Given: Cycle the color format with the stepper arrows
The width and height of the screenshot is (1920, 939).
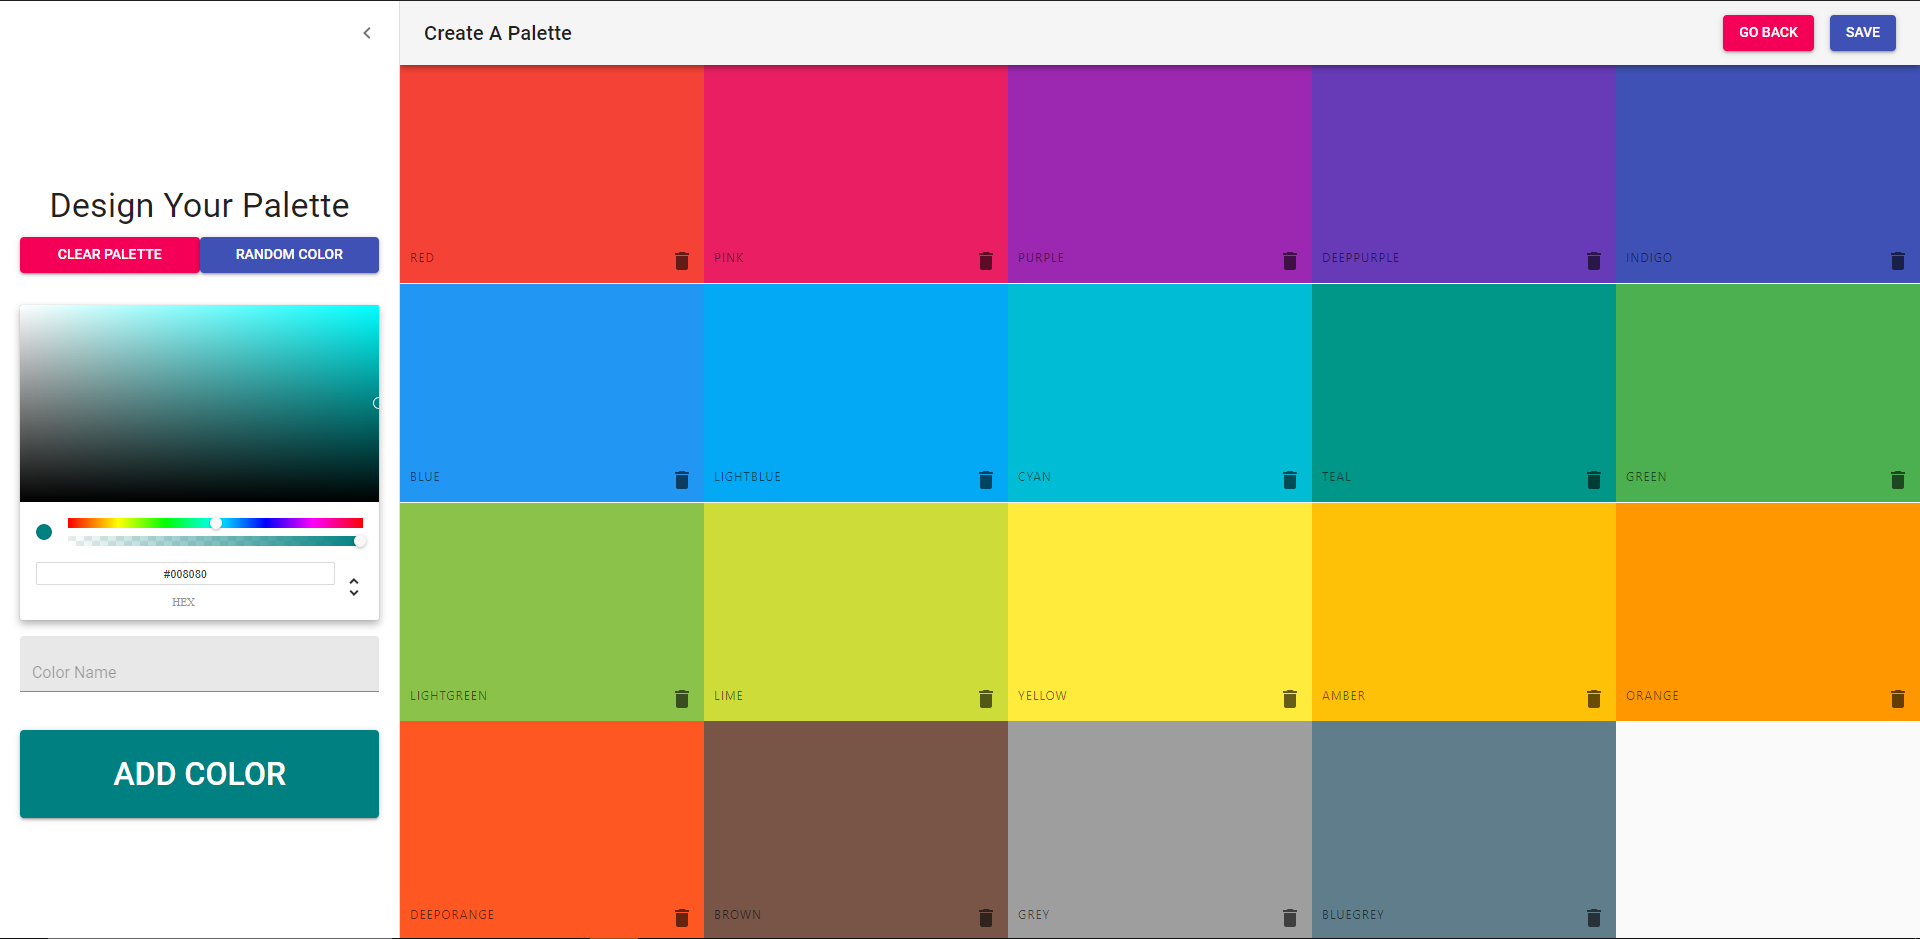Looking at the screenshot, I should pos(354,586).
